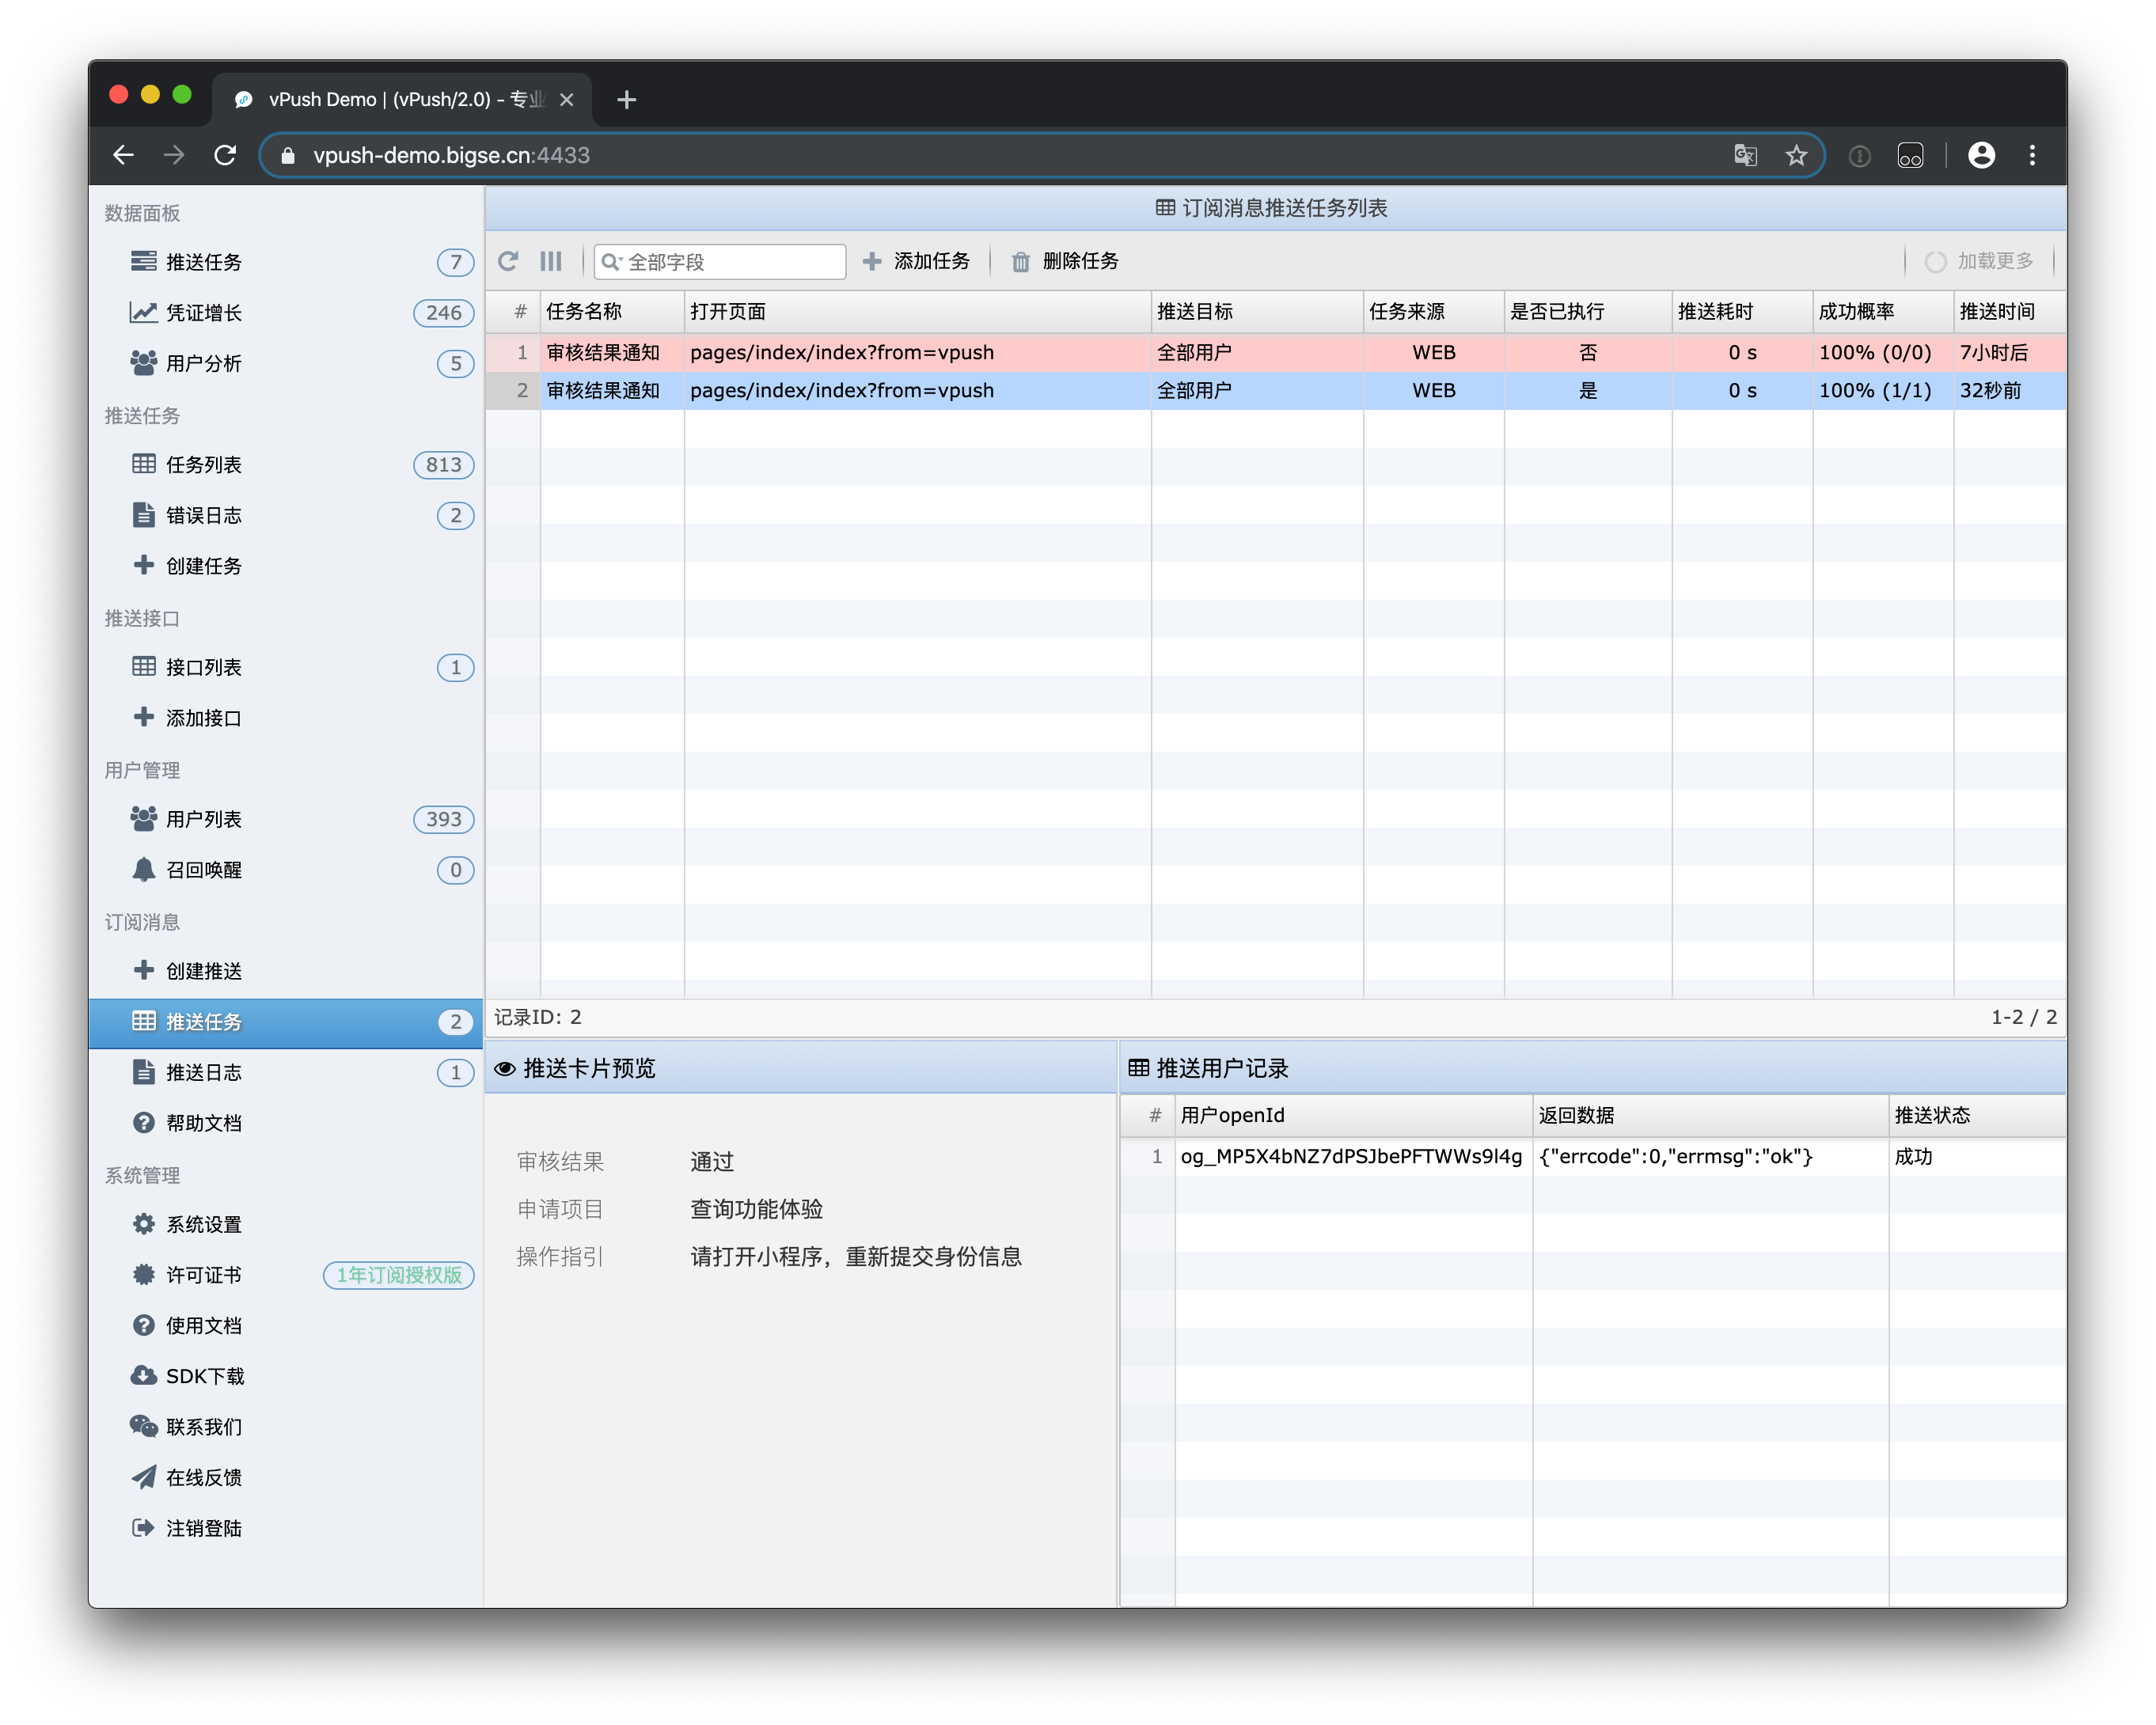Click the 返回数据 column header

1711,1115
